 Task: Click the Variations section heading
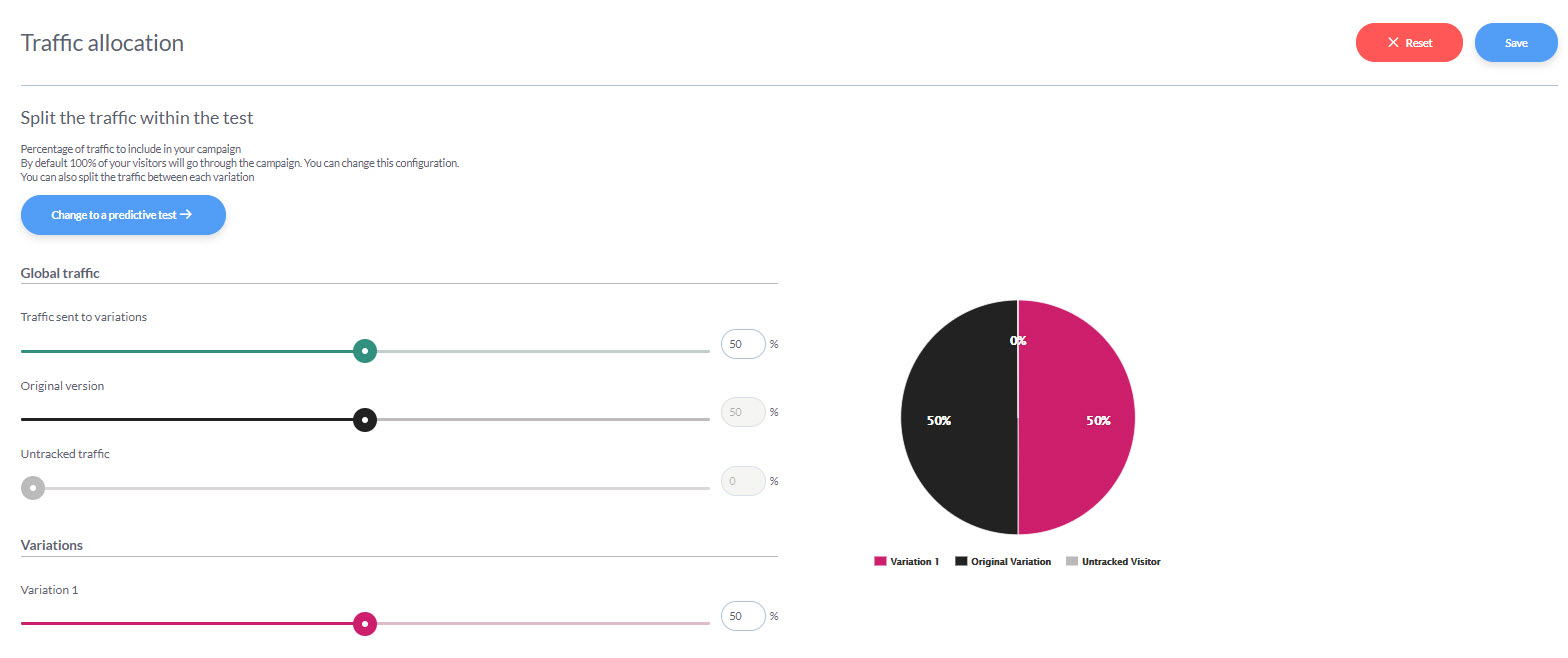[x=52, y=545]
